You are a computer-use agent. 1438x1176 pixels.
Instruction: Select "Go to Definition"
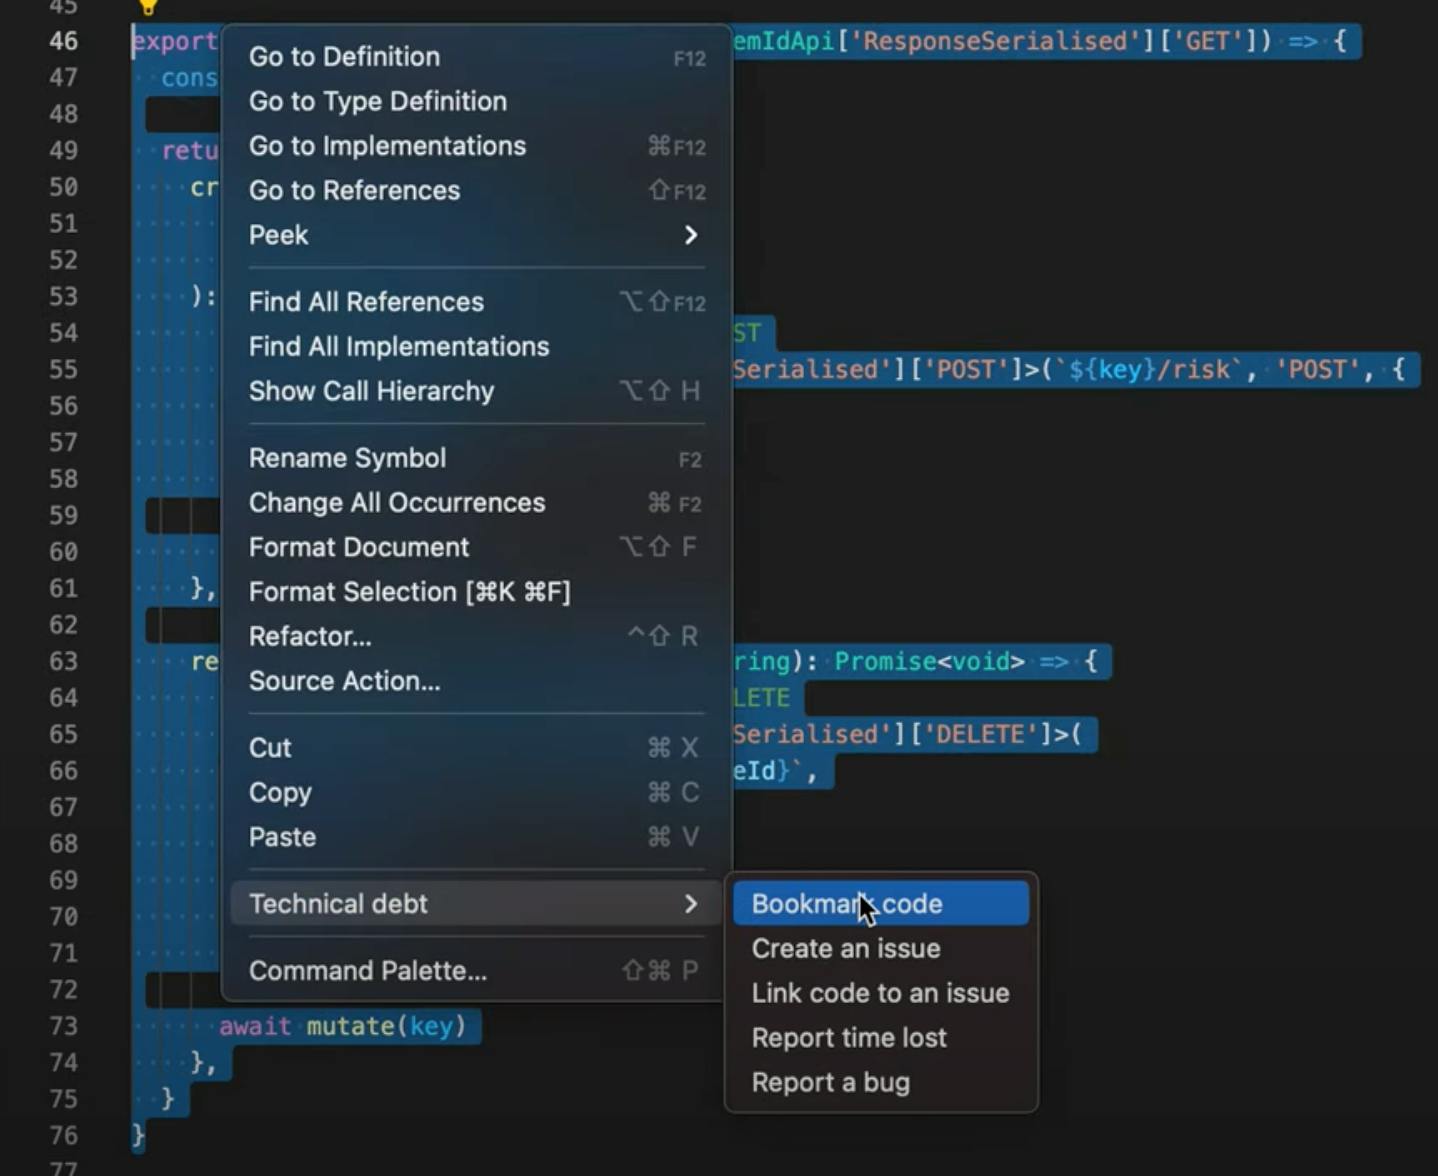(x=344, y=57)
